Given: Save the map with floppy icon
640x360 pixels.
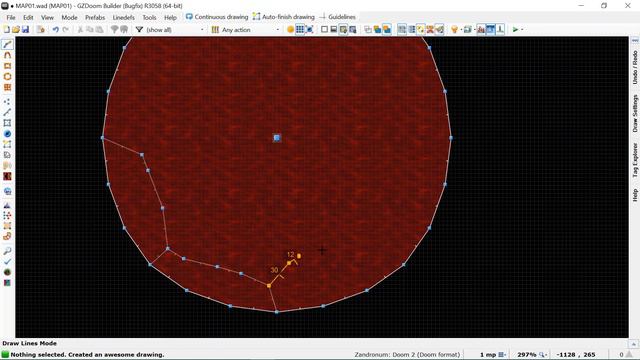Looking at the screenshot, I should click(x=25, y=29).
